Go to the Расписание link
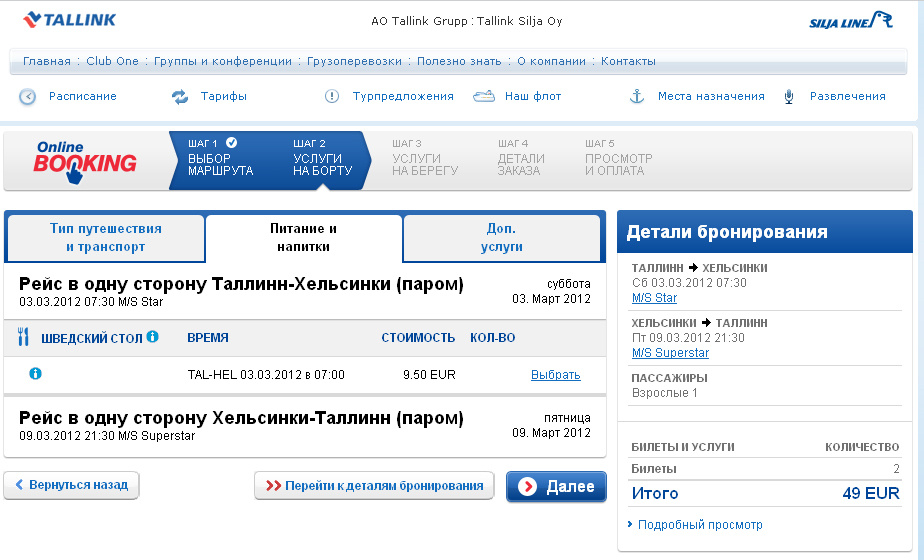The width and height of the screenshot is (924, 560). (82, 96)
